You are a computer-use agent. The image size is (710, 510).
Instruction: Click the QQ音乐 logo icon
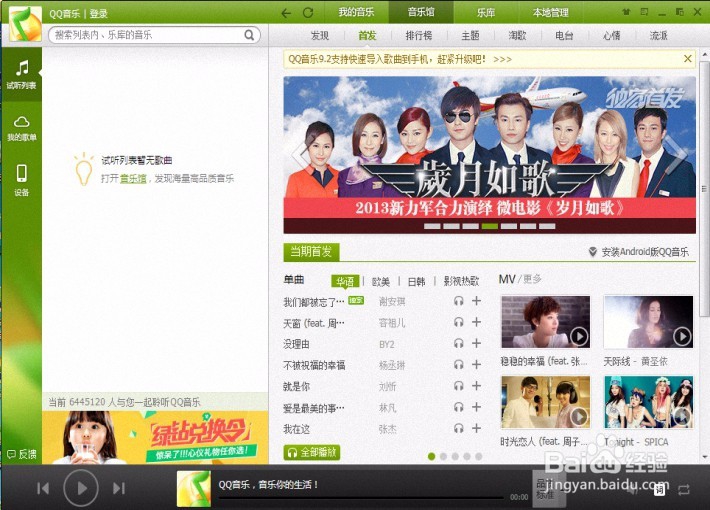[25, 24]
